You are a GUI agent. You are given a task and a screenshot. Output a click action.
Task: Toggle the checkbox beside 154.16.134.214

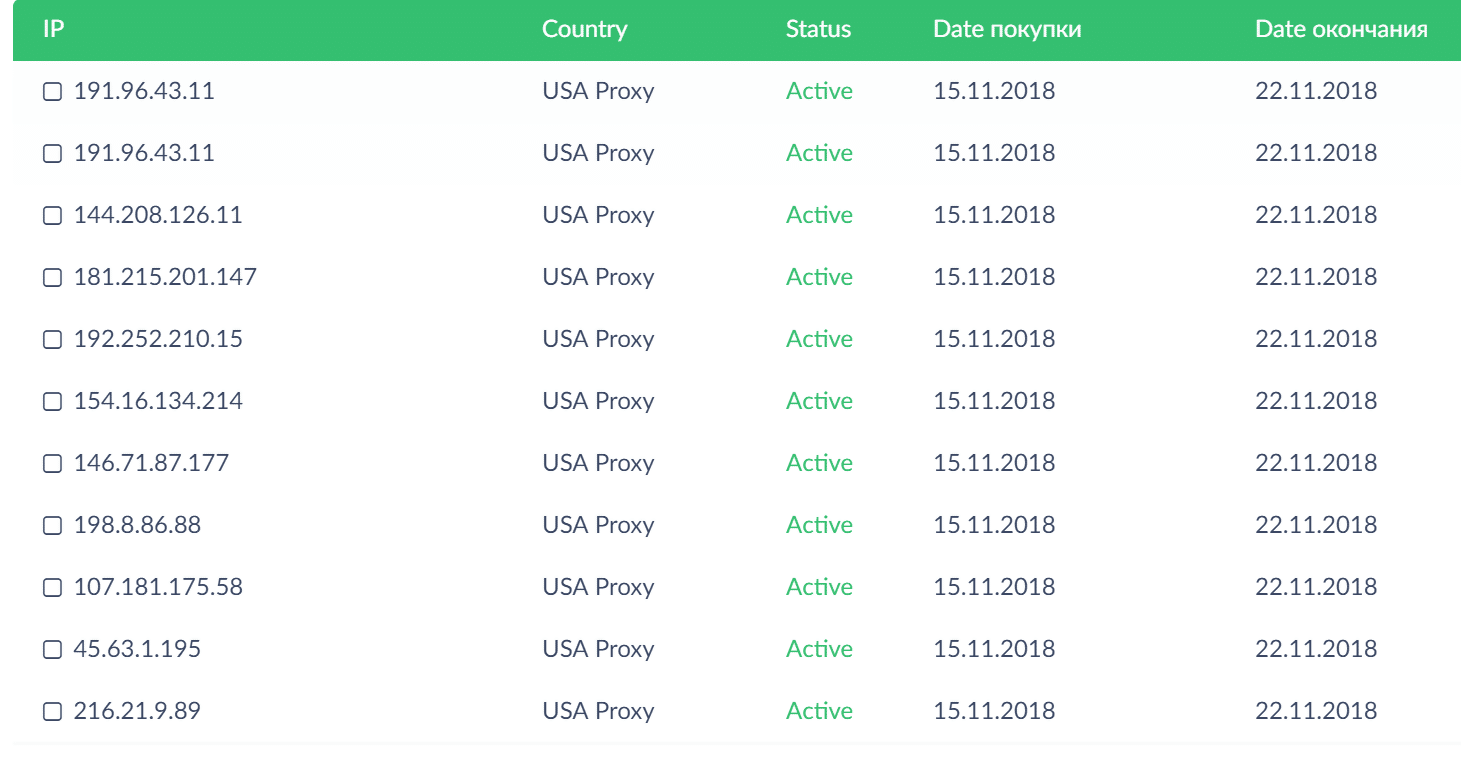click(x=52, y=402)
